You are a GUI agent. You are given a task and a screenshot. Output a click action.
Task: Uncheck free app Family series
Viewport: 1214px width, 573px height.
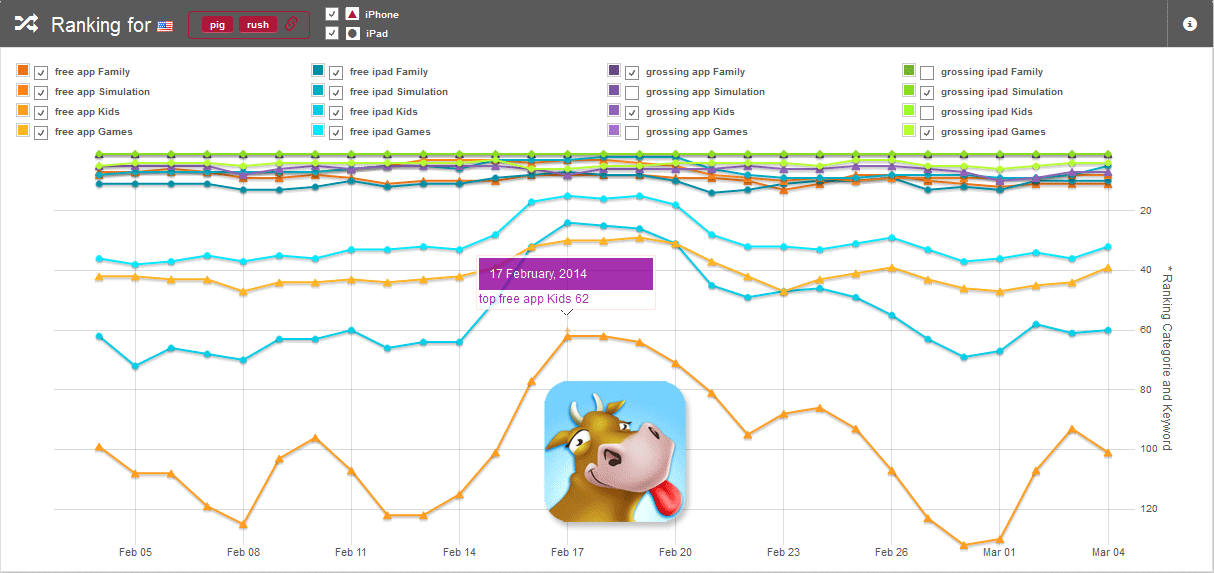[41, 72]
